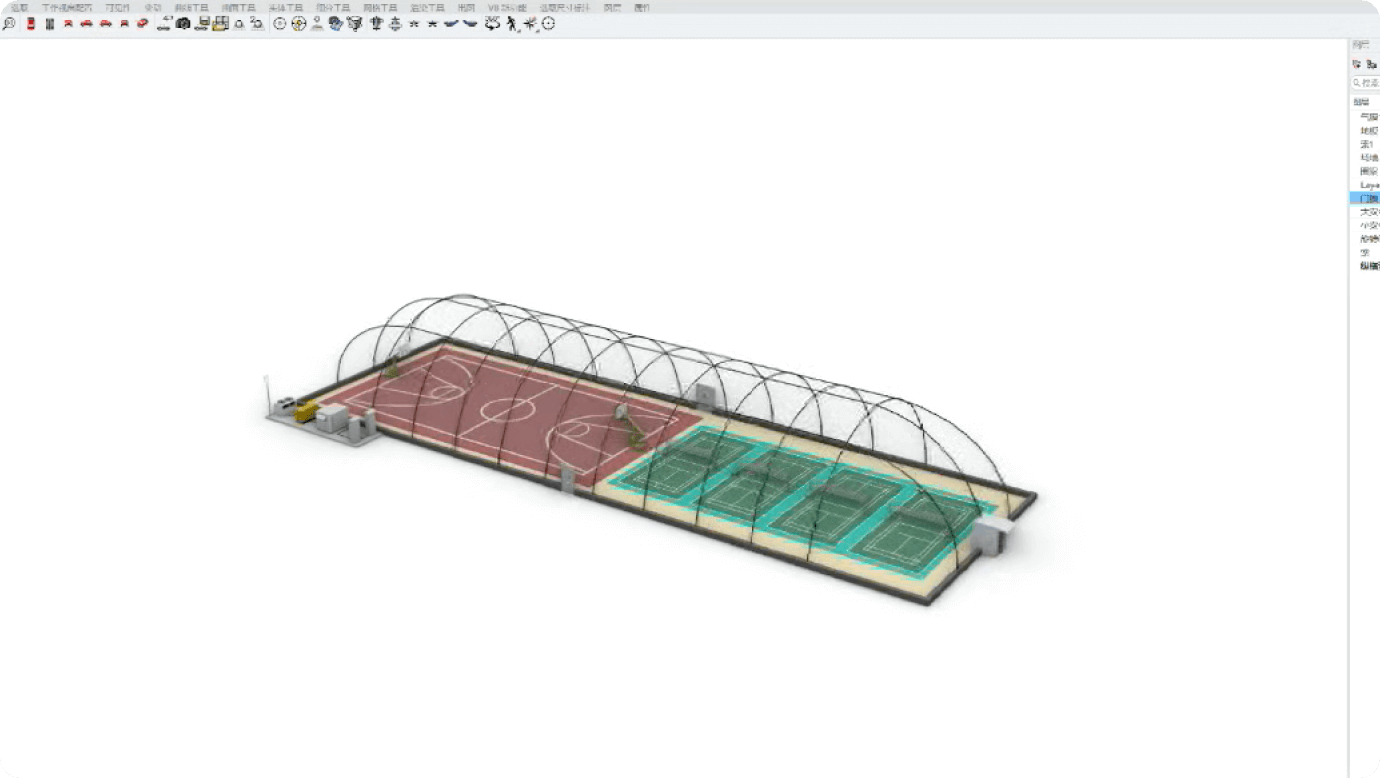Open the 选取 toolbar tab
The image size is (1380, 778).
[x=20, y=7]
